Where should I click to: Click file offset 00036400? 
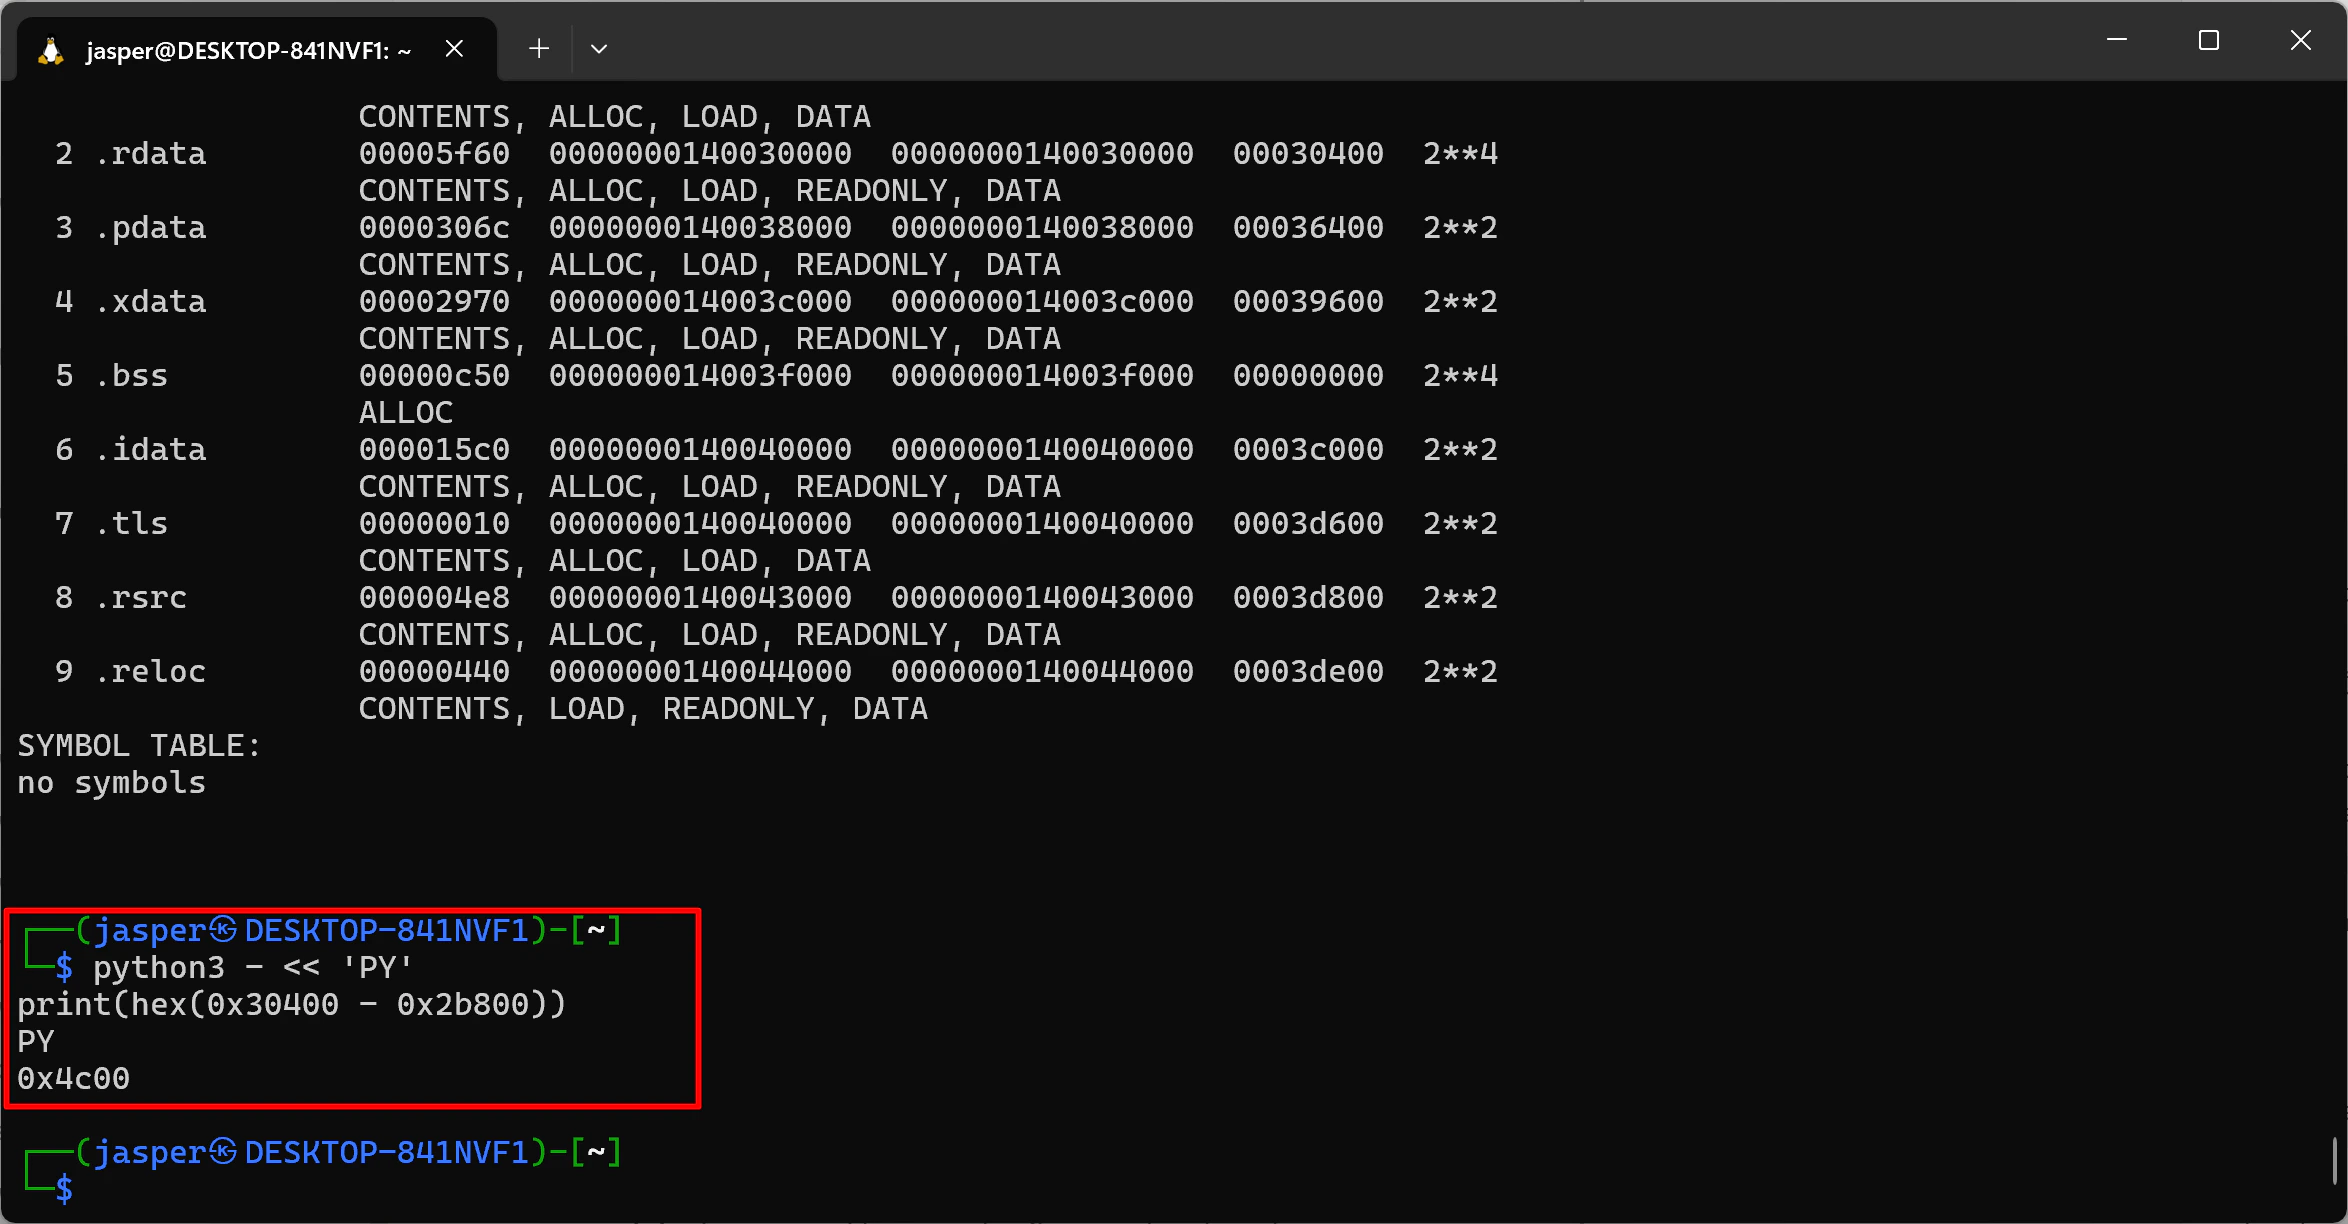coord(1309,228)
